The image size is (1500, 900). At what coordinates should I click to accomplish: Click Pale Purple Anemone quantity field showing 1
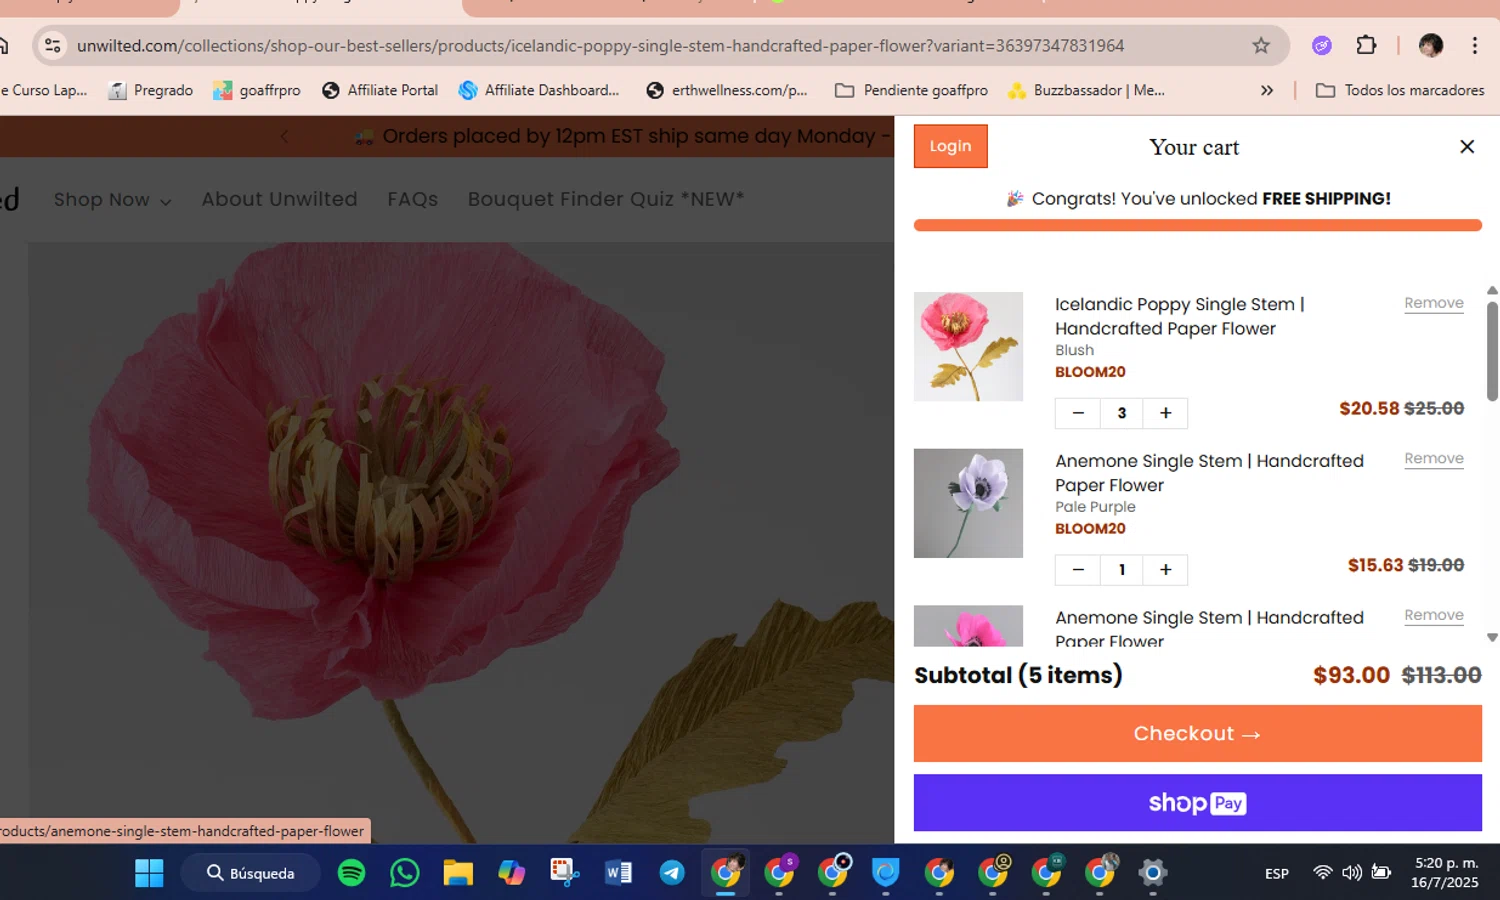[1122, 569]
